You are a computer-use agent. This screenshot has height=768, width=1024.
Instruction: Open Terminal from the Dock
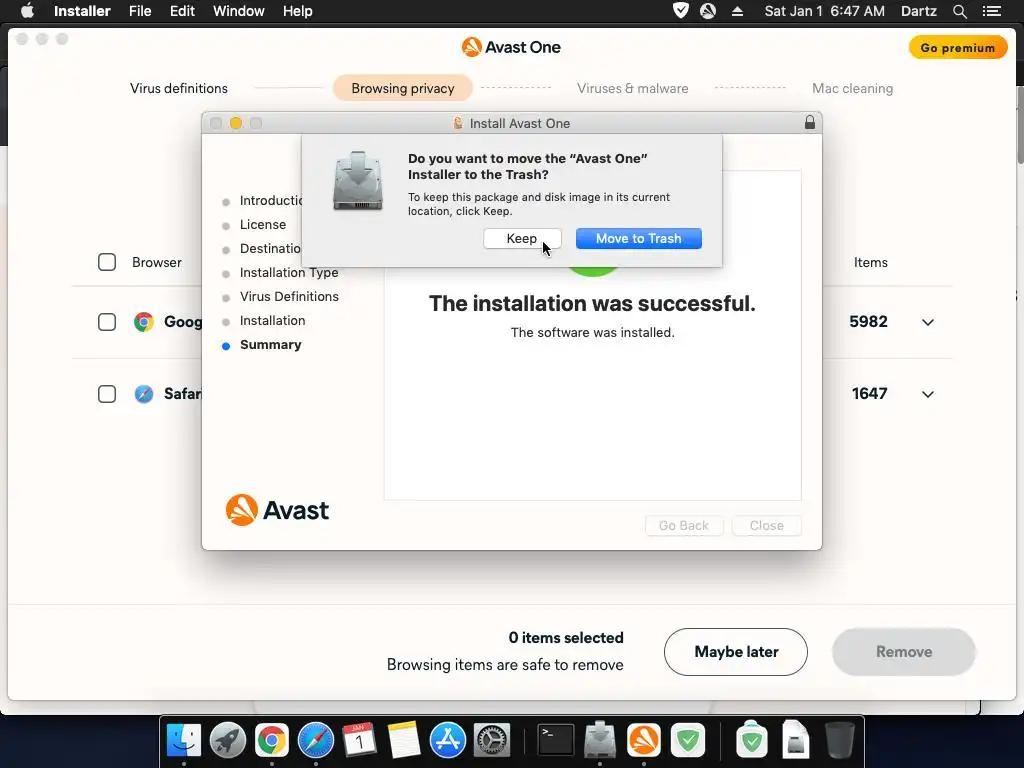[x=556, y=741]
